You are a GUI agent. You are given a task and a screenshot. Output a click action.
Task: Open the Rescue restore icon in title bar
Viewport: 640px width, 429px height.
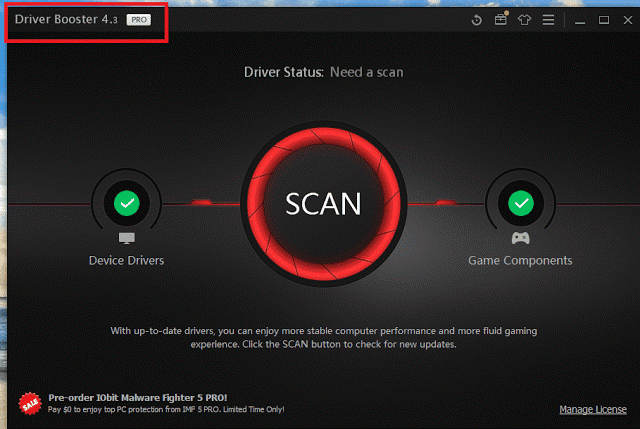pyautogui.click(x=476, y=20)
